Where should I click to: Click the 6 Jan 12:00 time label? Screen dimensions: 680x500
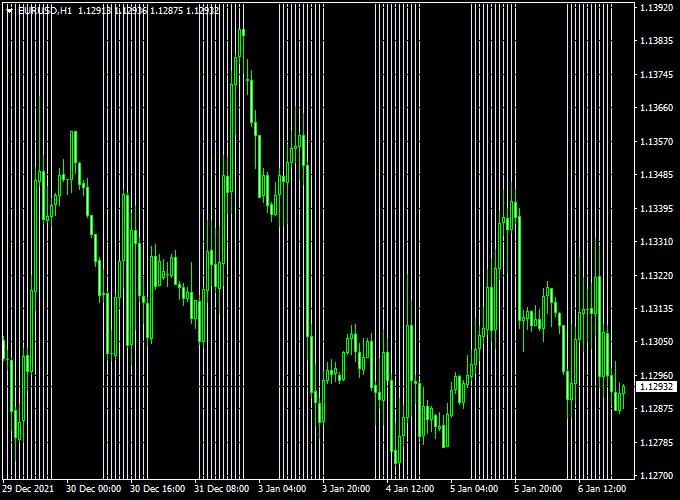point(602,489)
